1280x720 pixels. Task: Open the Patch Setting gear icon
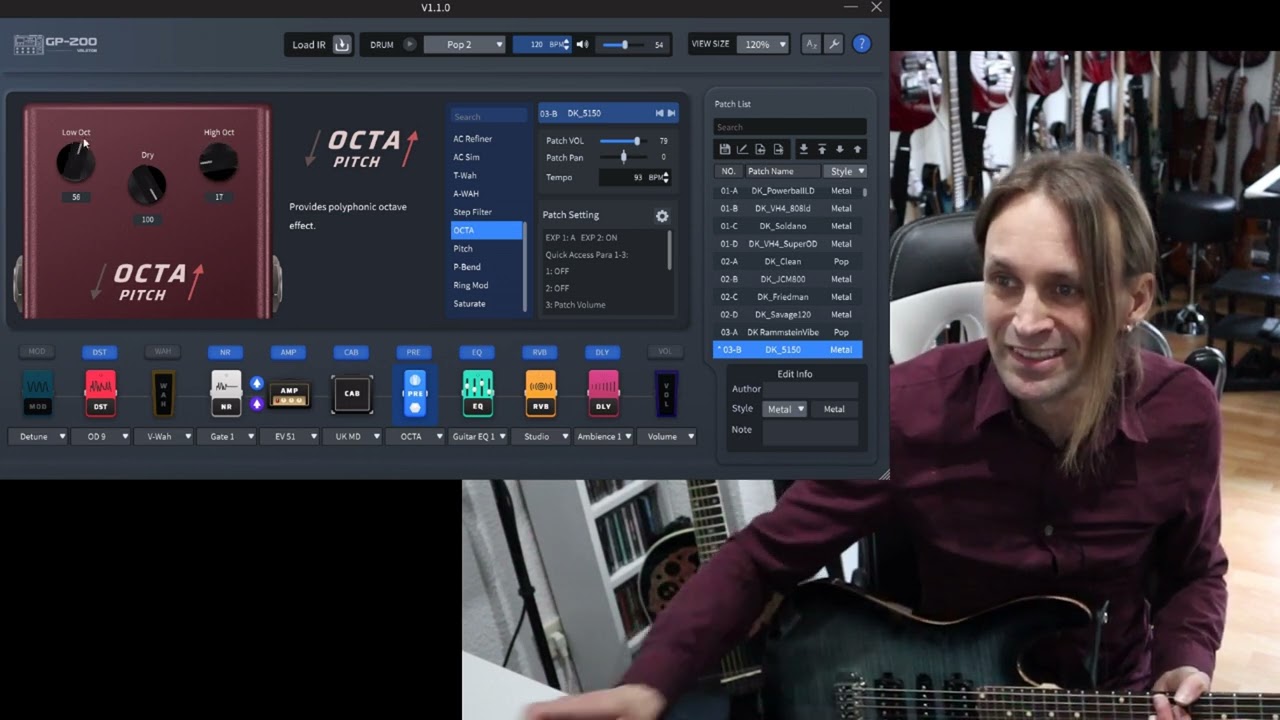click(661, 216)
